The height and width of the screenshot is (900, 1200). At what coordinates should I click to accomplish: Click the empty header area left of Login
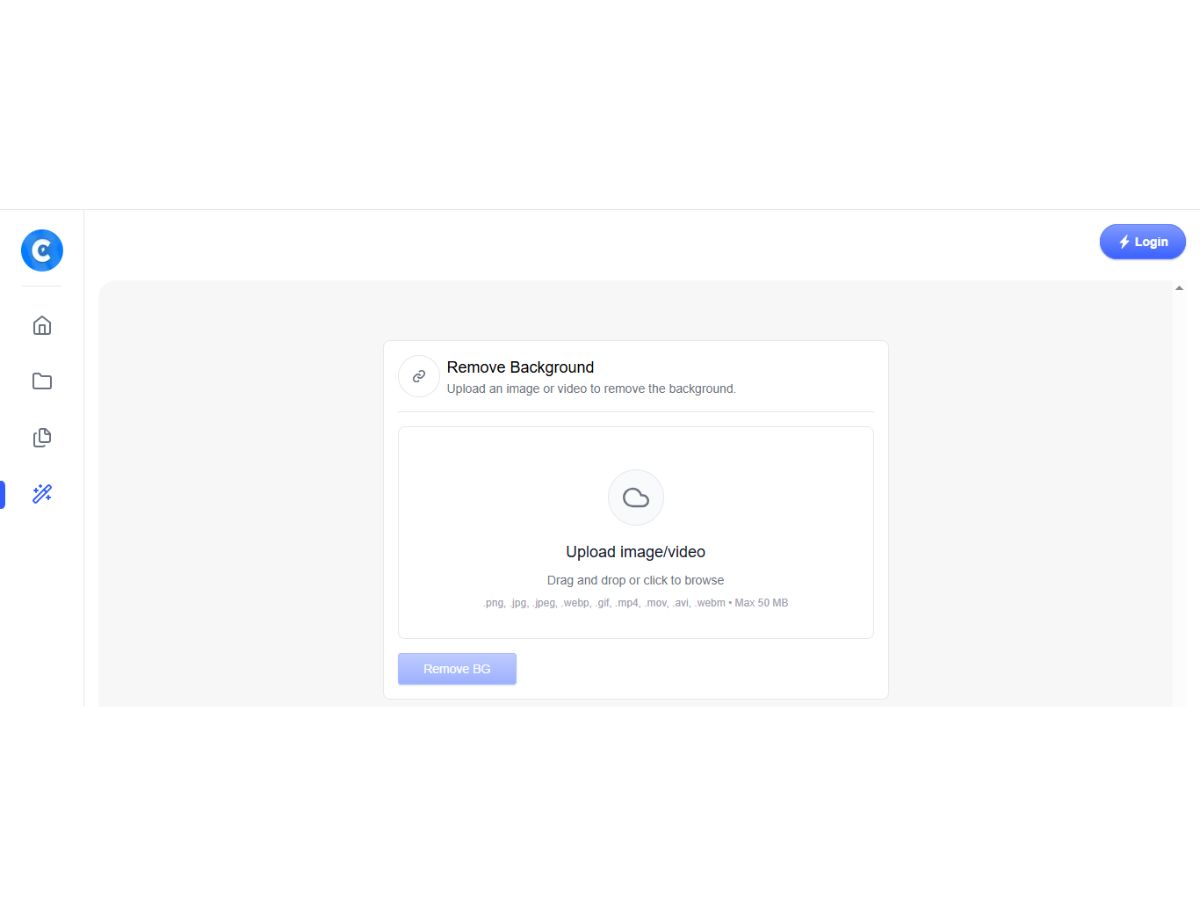pyautogui.click(x=590, y=242)
